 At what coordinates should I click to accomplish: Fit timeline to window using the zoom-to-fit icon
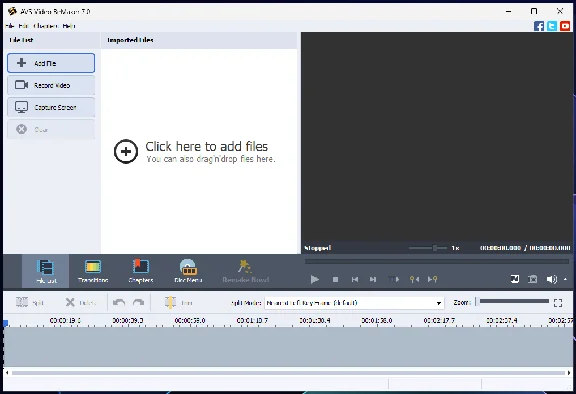[558, 303]
